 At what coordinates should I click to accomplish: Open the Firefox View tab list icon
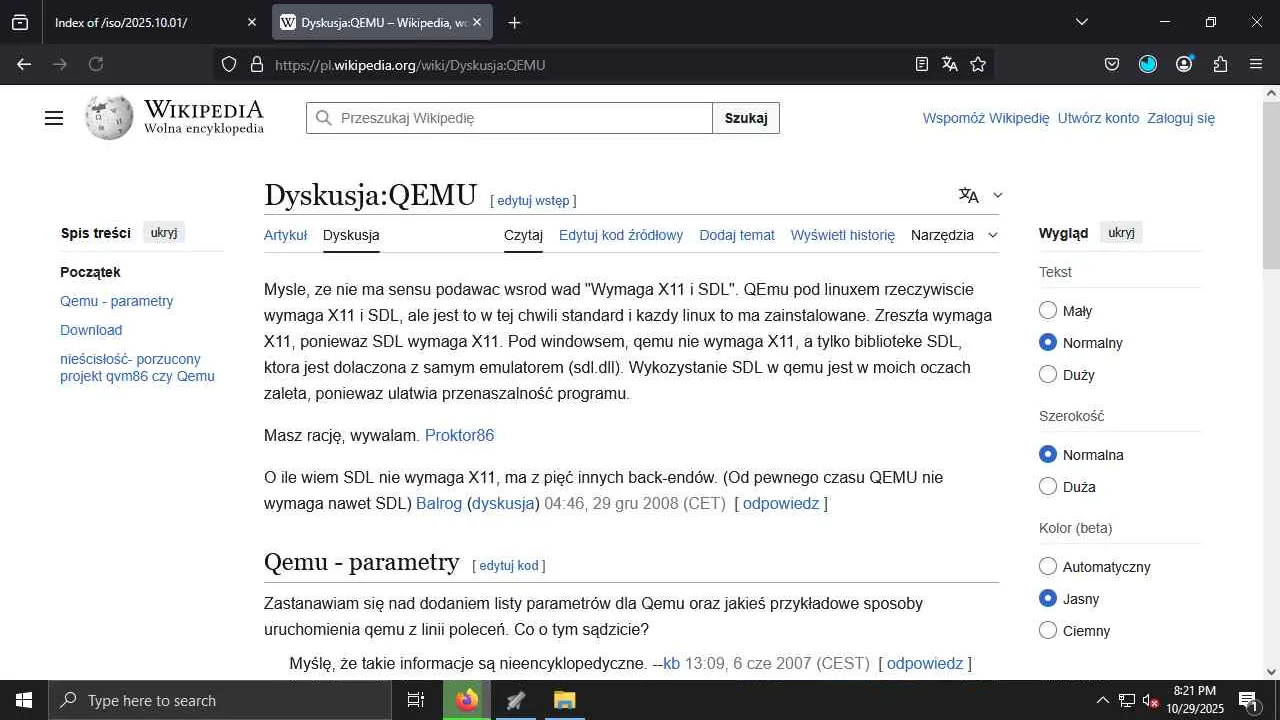pos(20,22)
